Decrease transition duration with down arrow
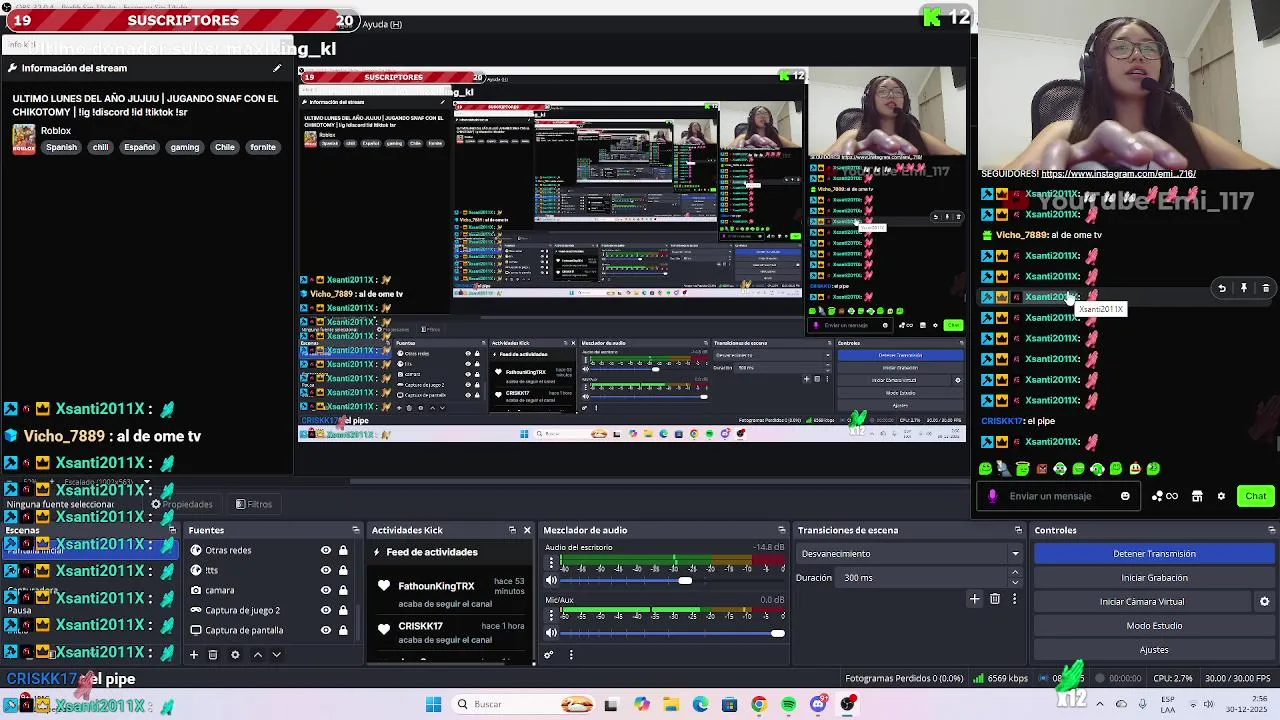 coord(1015,582)
